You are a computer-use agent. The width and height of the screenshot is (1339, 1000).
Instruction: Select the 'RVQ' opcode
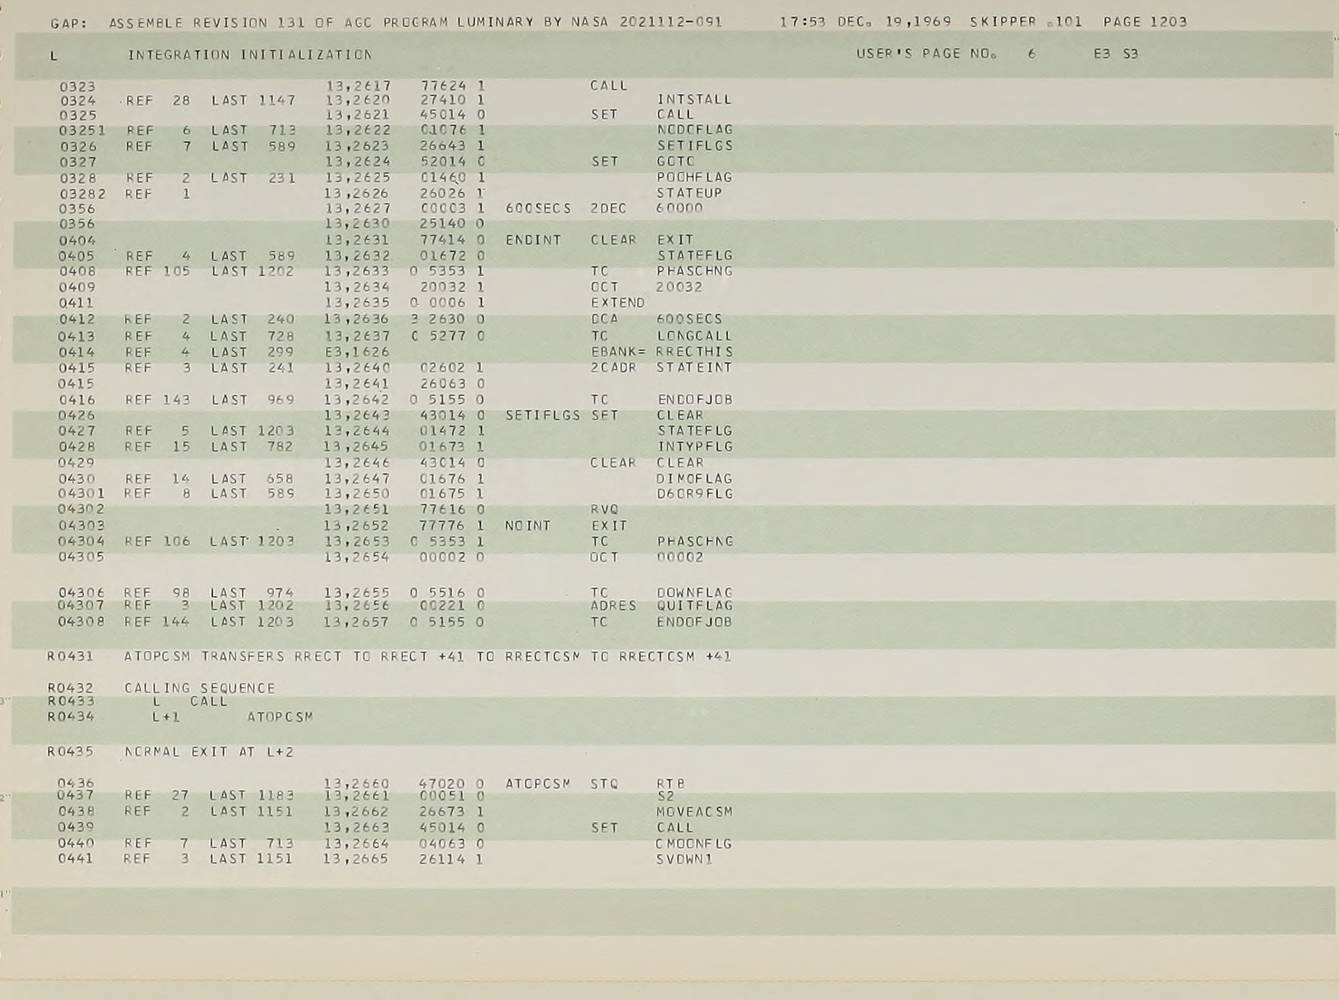point(604,510)
